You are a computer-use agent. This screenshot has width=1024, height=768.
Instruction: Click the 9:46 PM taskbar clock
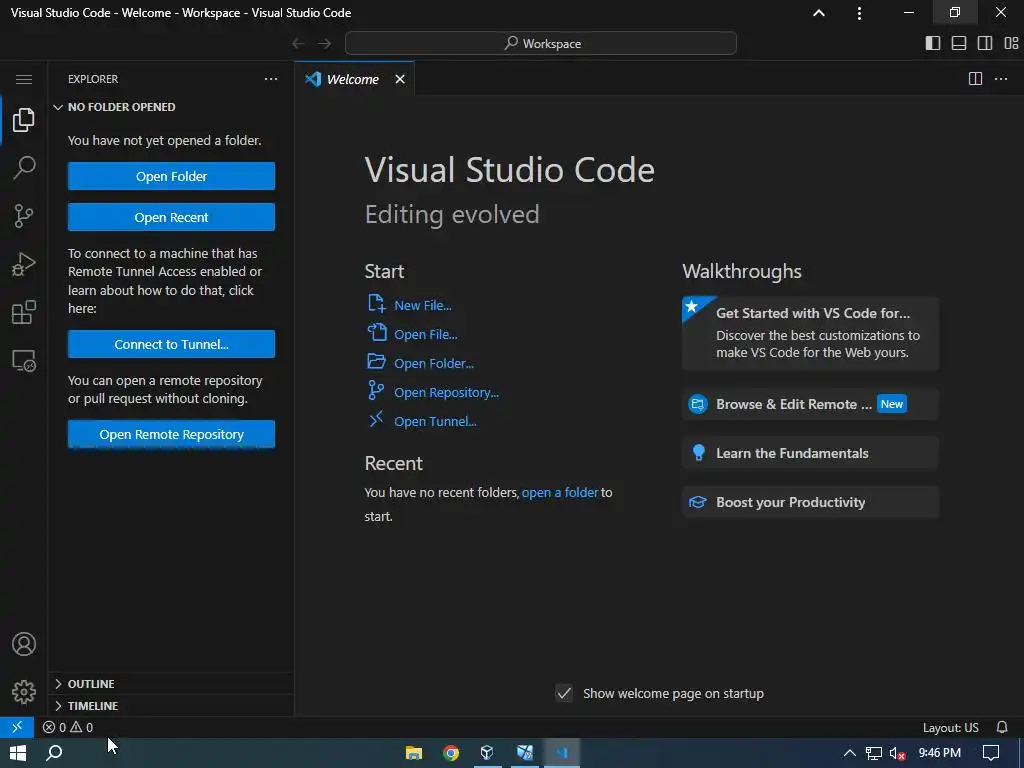pos(939,753)
